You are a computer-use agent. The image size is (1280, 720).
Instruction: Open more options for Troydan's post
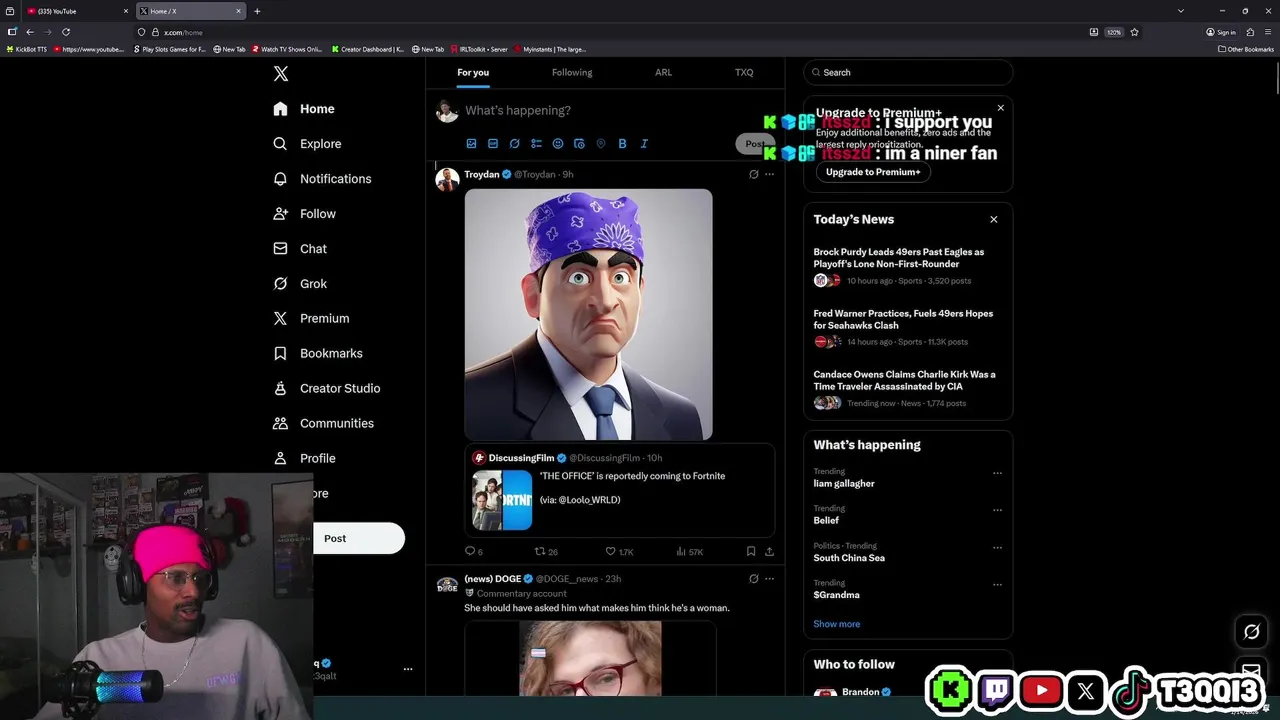click(x=769, y=174)
